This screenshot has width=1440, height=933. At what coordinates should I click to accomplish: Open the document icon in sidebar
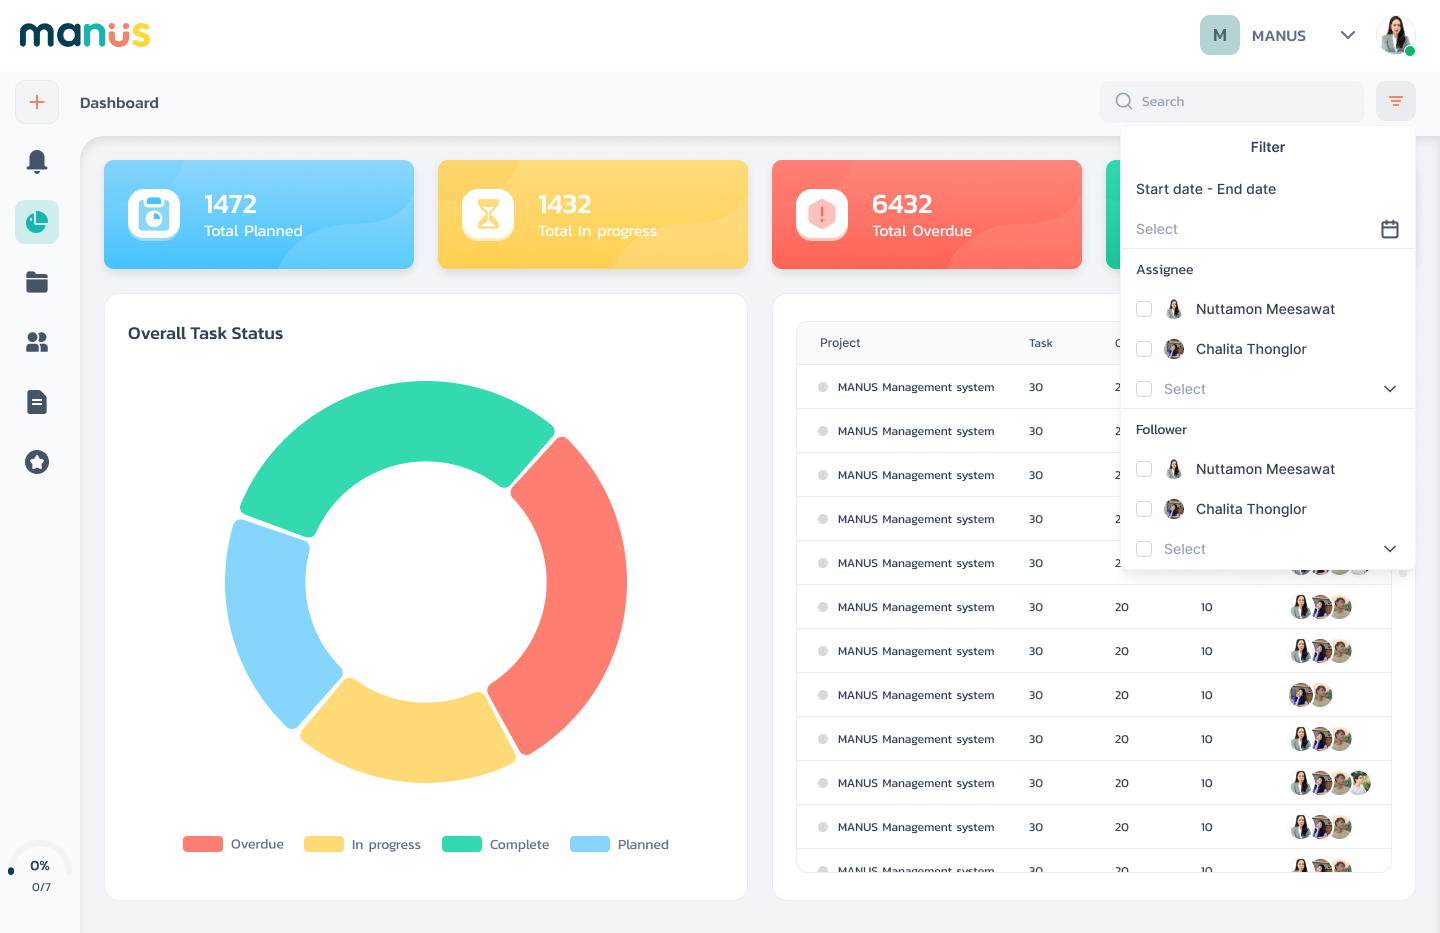coord(37,402)
